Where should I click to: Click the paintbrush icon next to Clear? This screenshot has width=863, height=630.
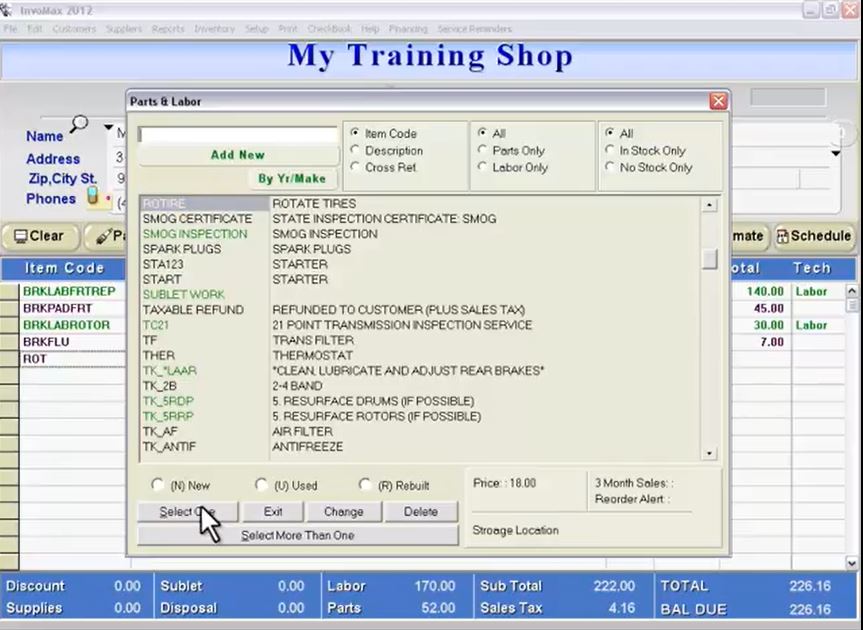[103, 236]
